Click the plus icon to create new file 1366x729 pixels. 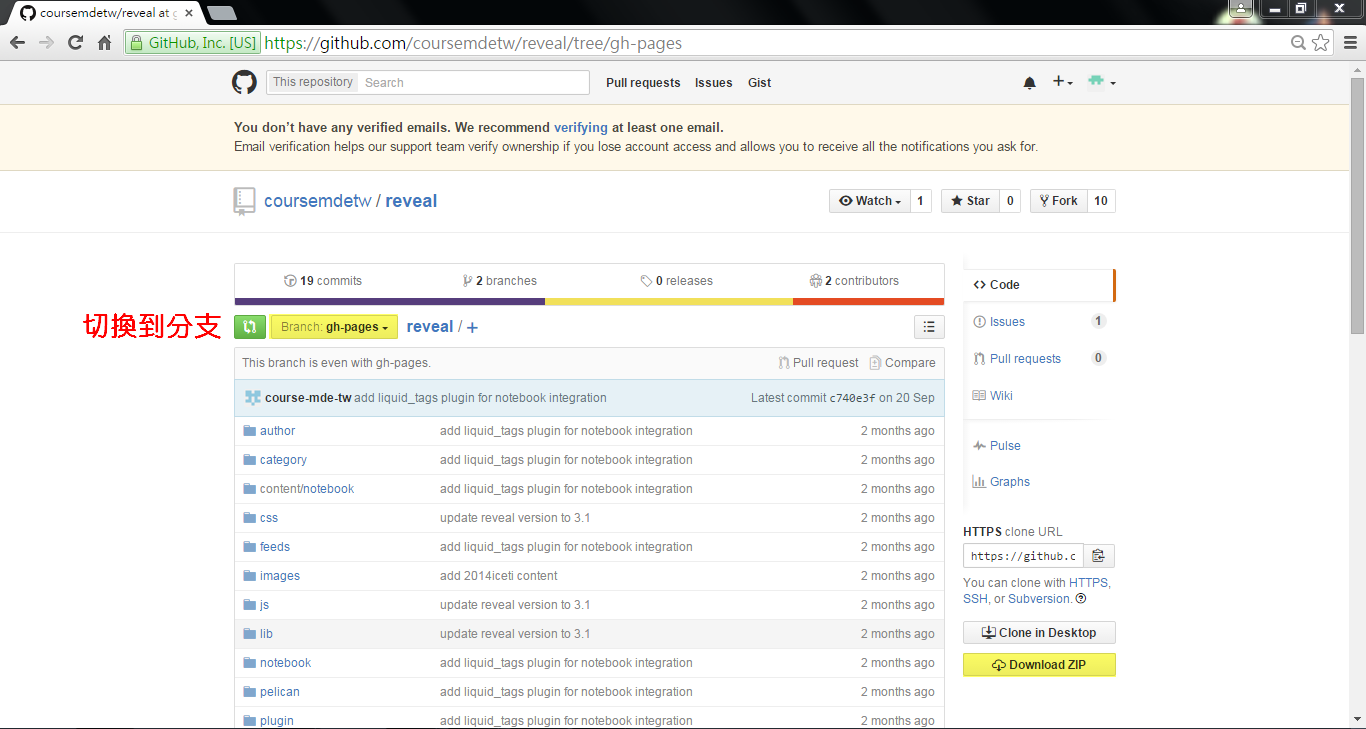point(472,327)
